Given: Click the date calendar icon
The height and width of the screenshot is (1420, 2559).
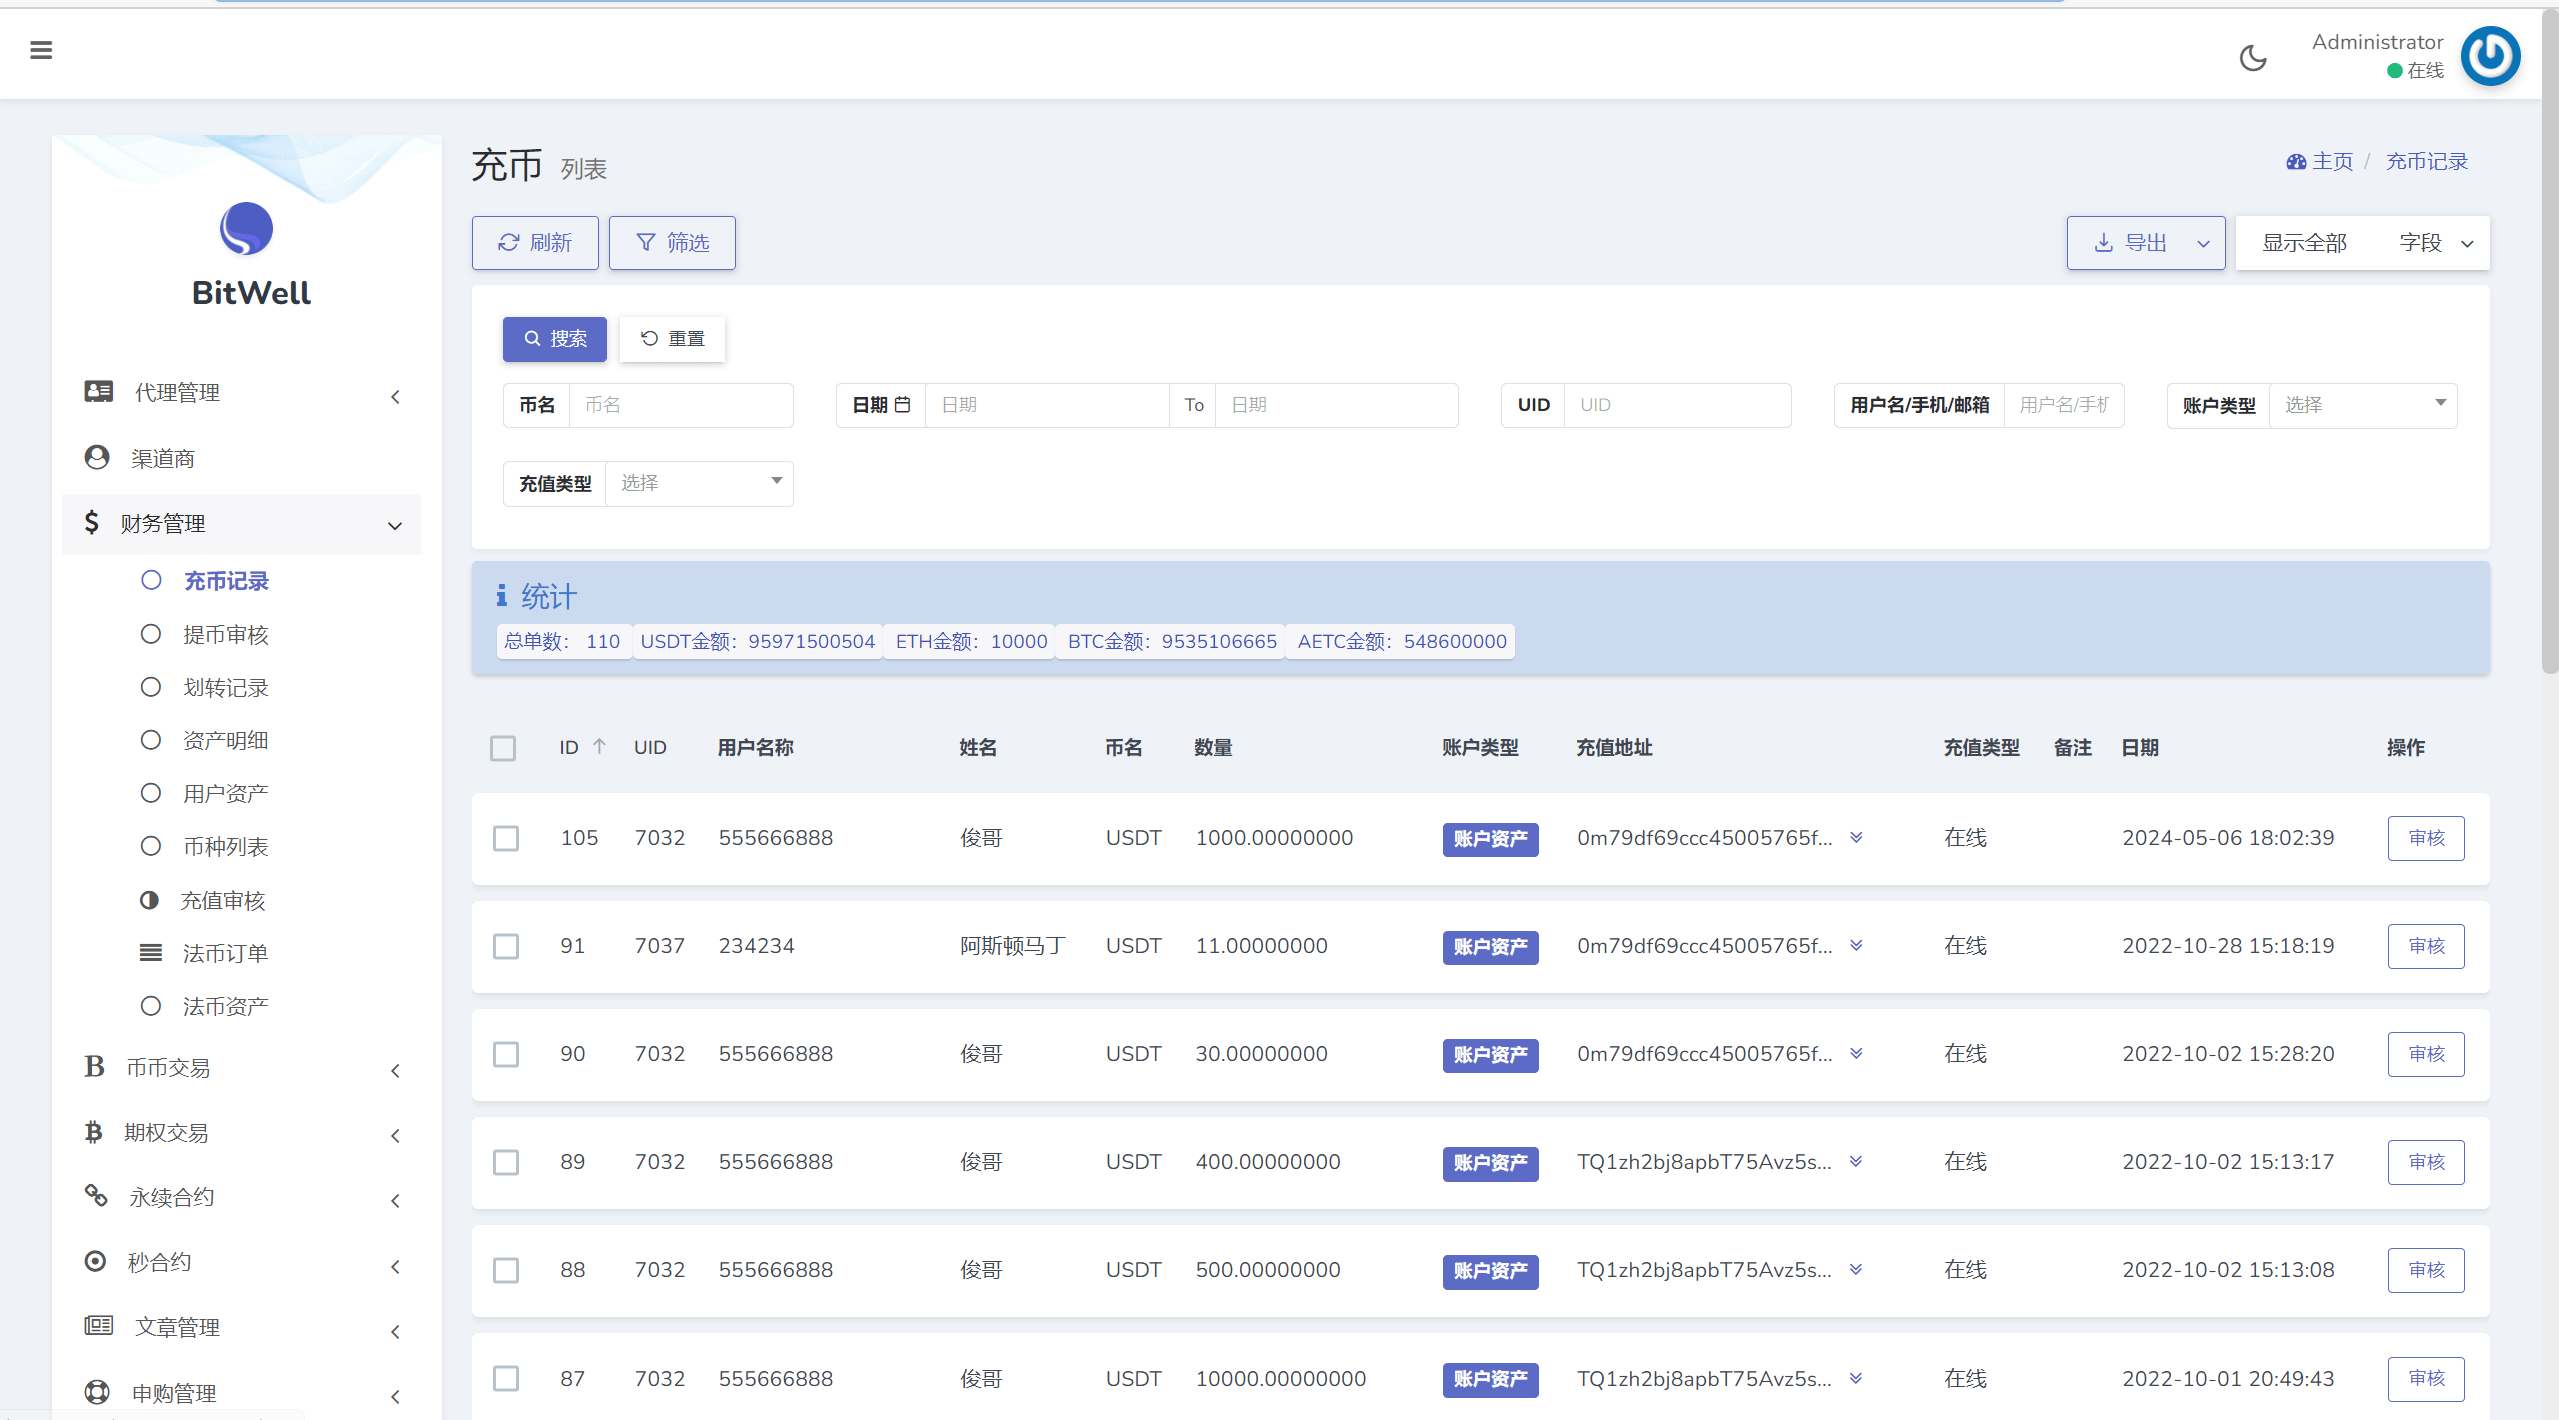Looking at the screenshot, I should [902, 405].
